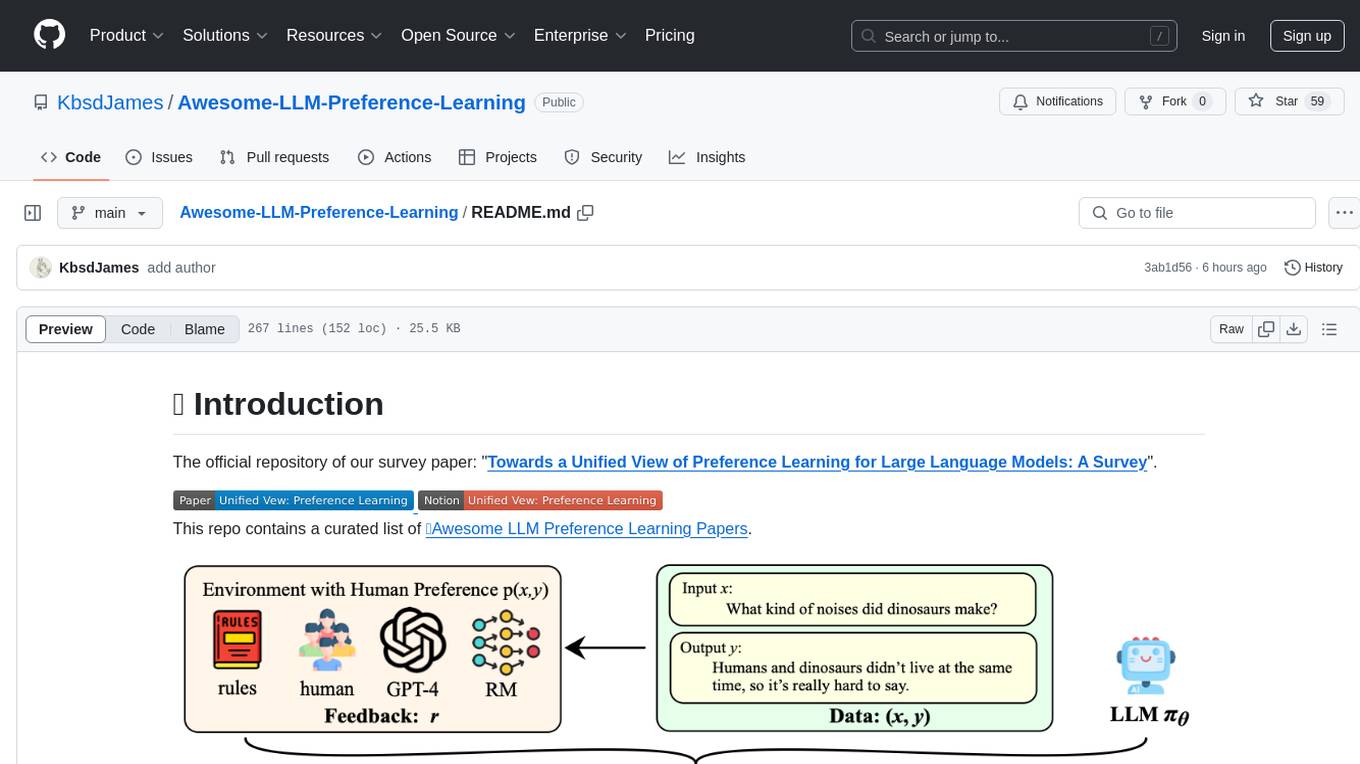The image size is (1360, 764).
Task: Open the Actions tab
Action: (394, 157)
